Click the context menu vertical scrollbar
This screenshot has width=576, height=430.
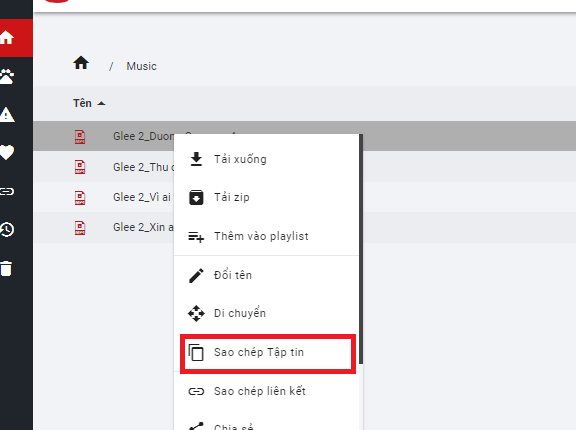coord(361,249)
